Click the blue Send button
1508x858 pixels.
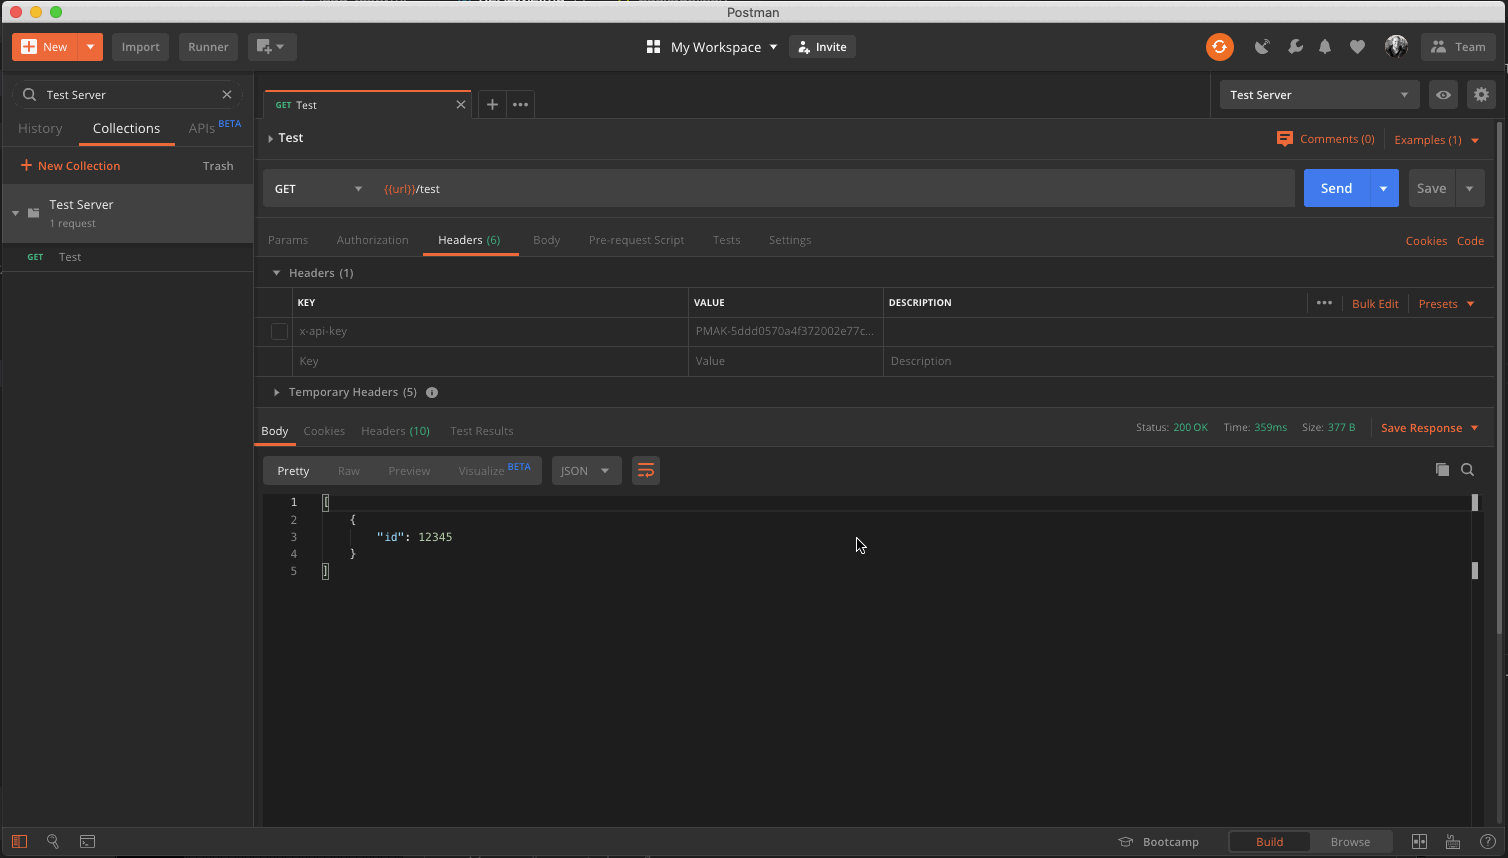tap(1335, 188)
